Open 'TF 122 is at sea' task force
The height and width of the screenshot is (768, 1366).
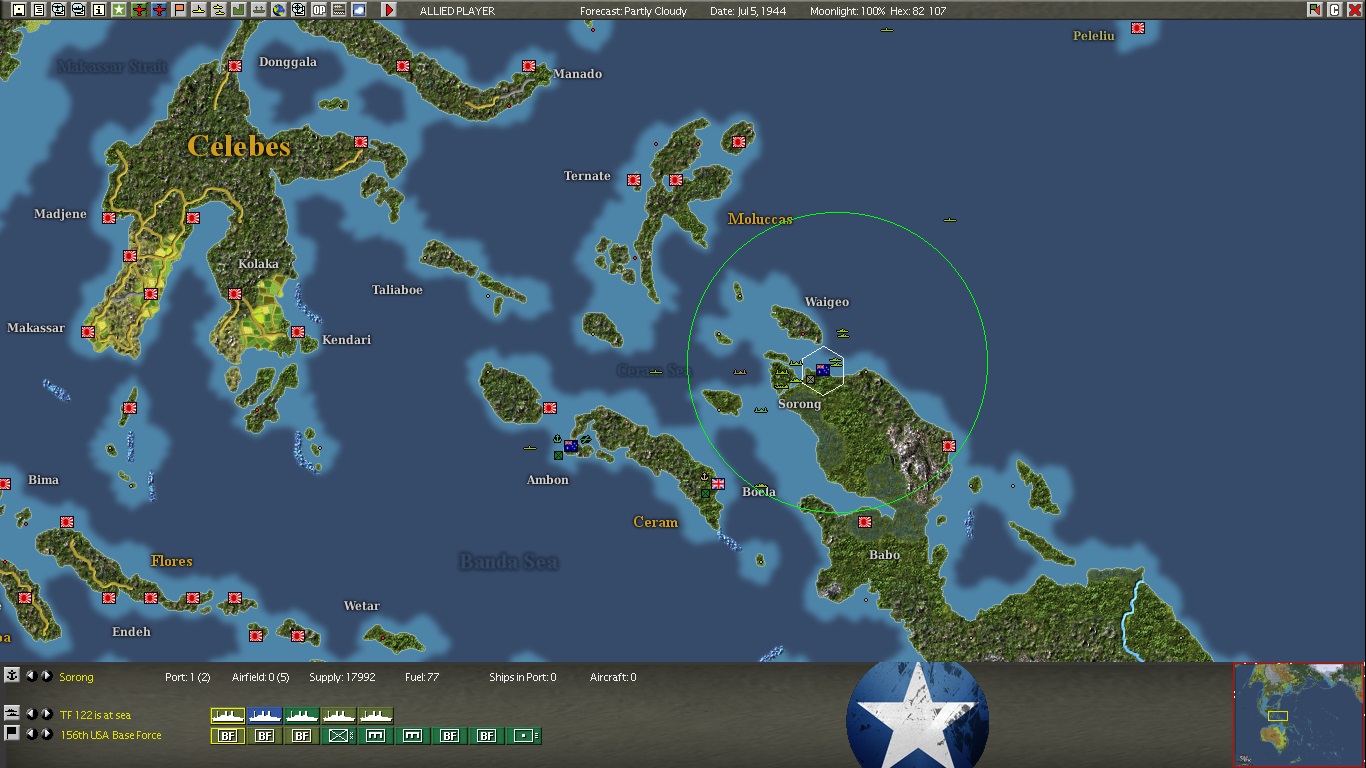[95, 715]
